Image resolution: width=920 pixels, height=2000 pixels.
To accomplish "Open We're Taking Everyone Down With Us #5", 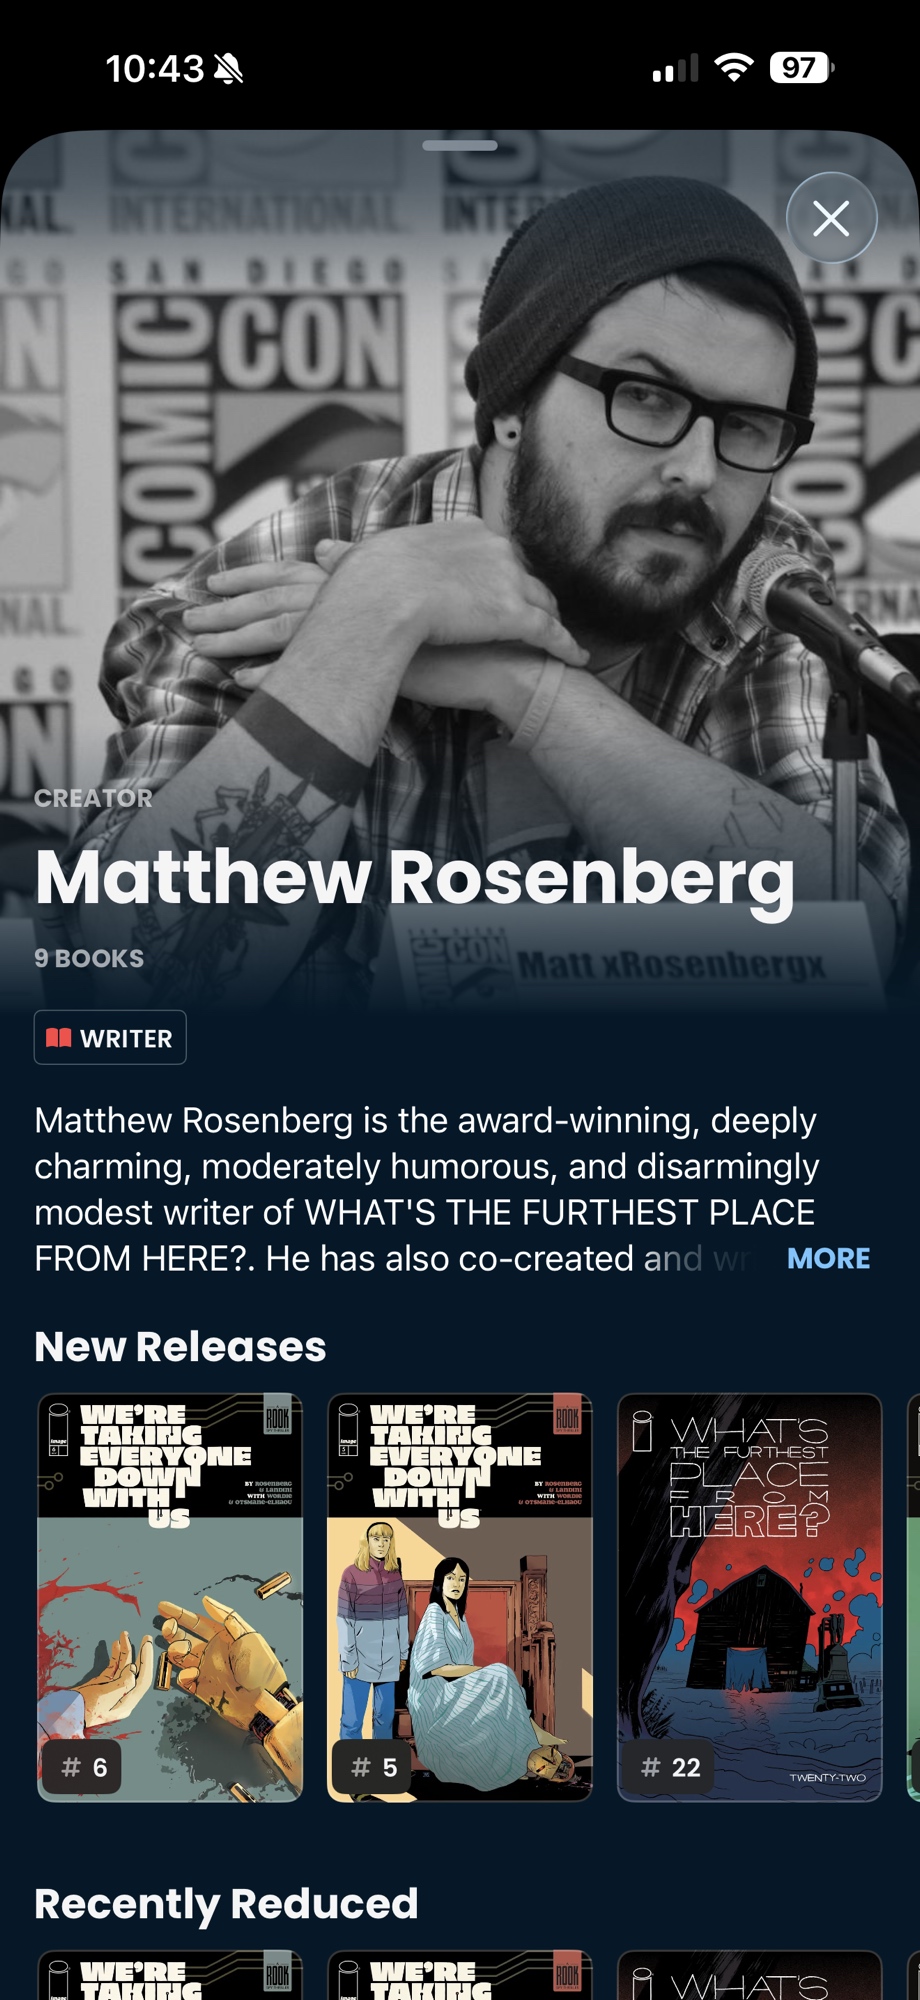I will [x=460, y=1597].
